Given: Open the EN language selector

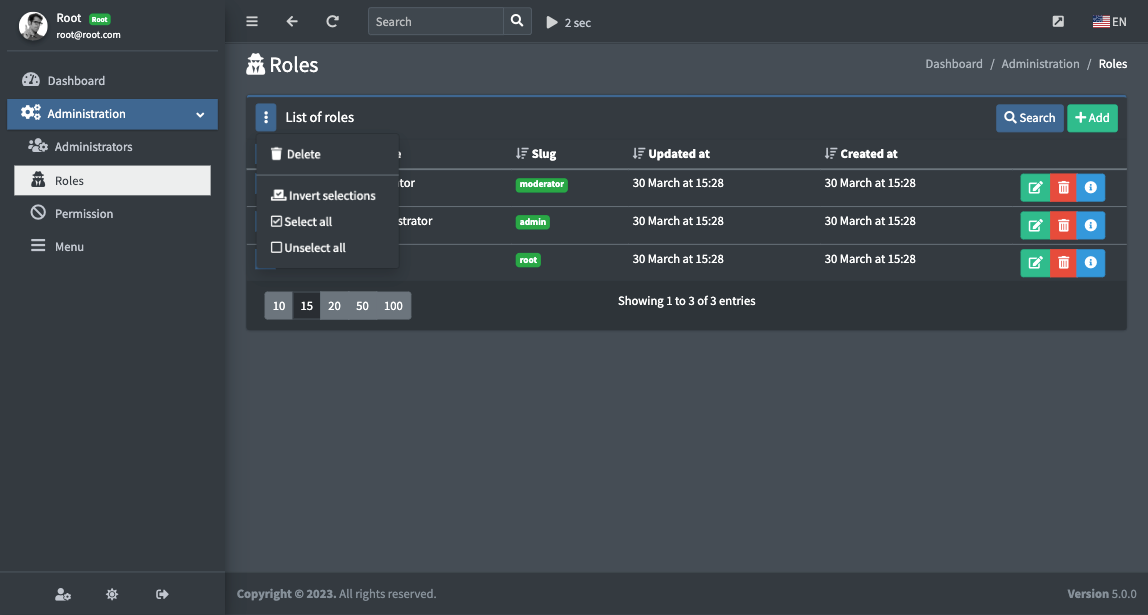Looking at the screenshot, I should tap(1109, 22).
